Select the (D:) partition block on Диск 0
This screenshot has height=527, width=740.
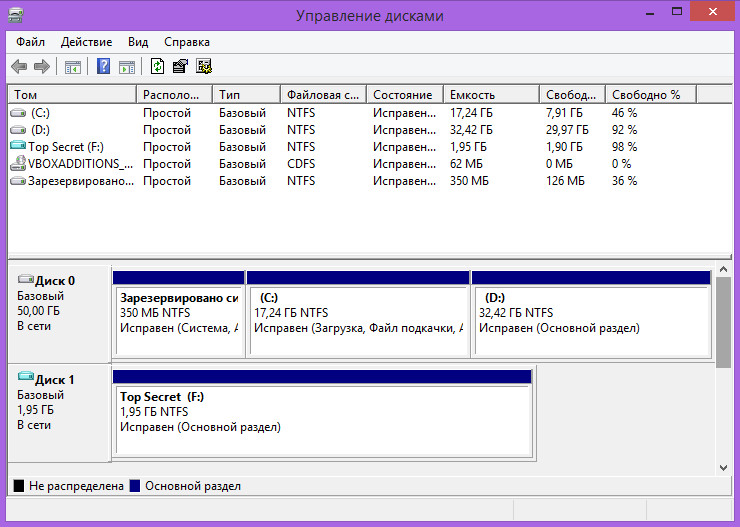tap(591, 314)
